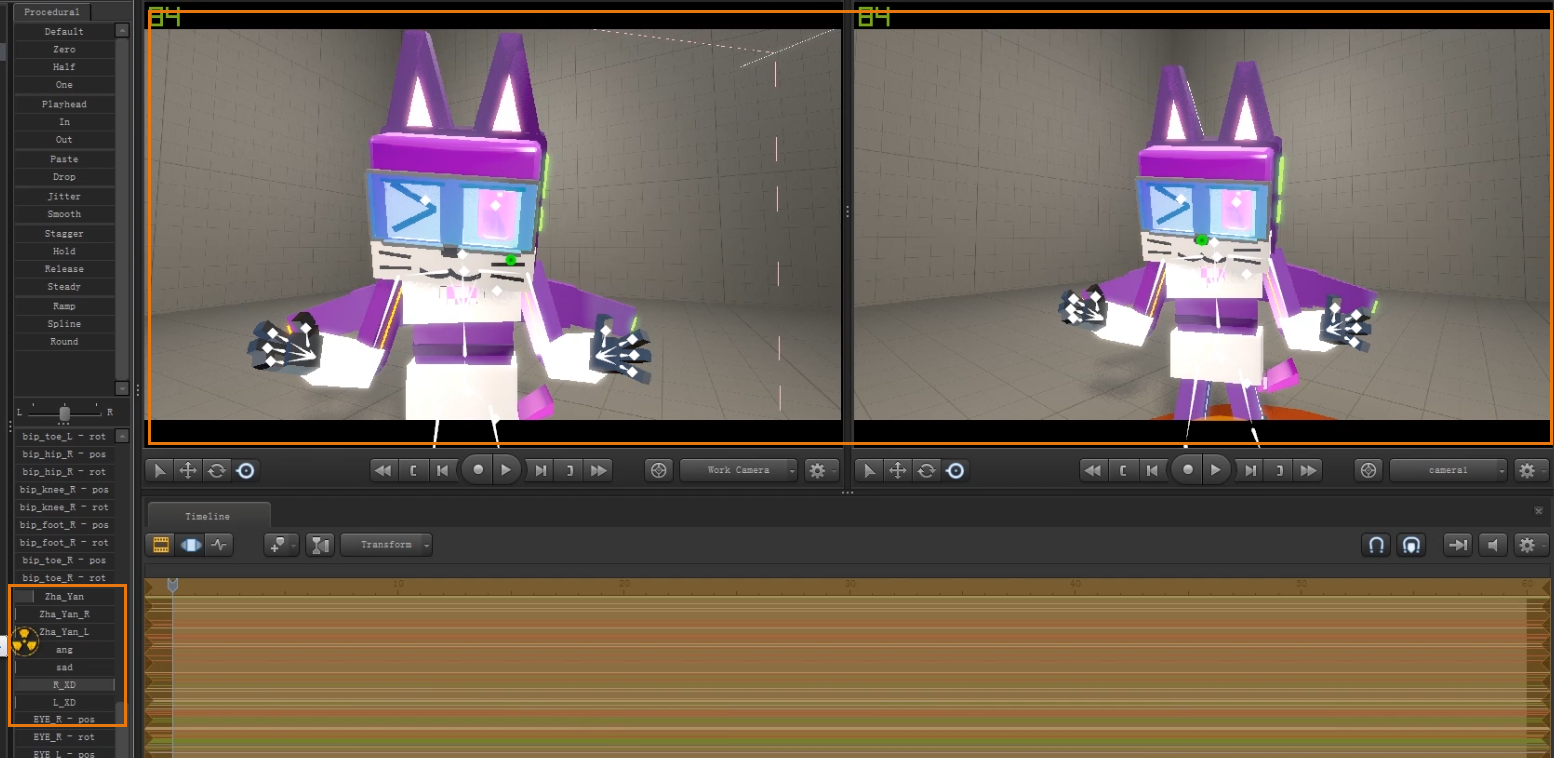This screenshot has width=1554, height=758.
Task: Select the bip_foot_R - pos control
Action: click(x=64, y=525)
